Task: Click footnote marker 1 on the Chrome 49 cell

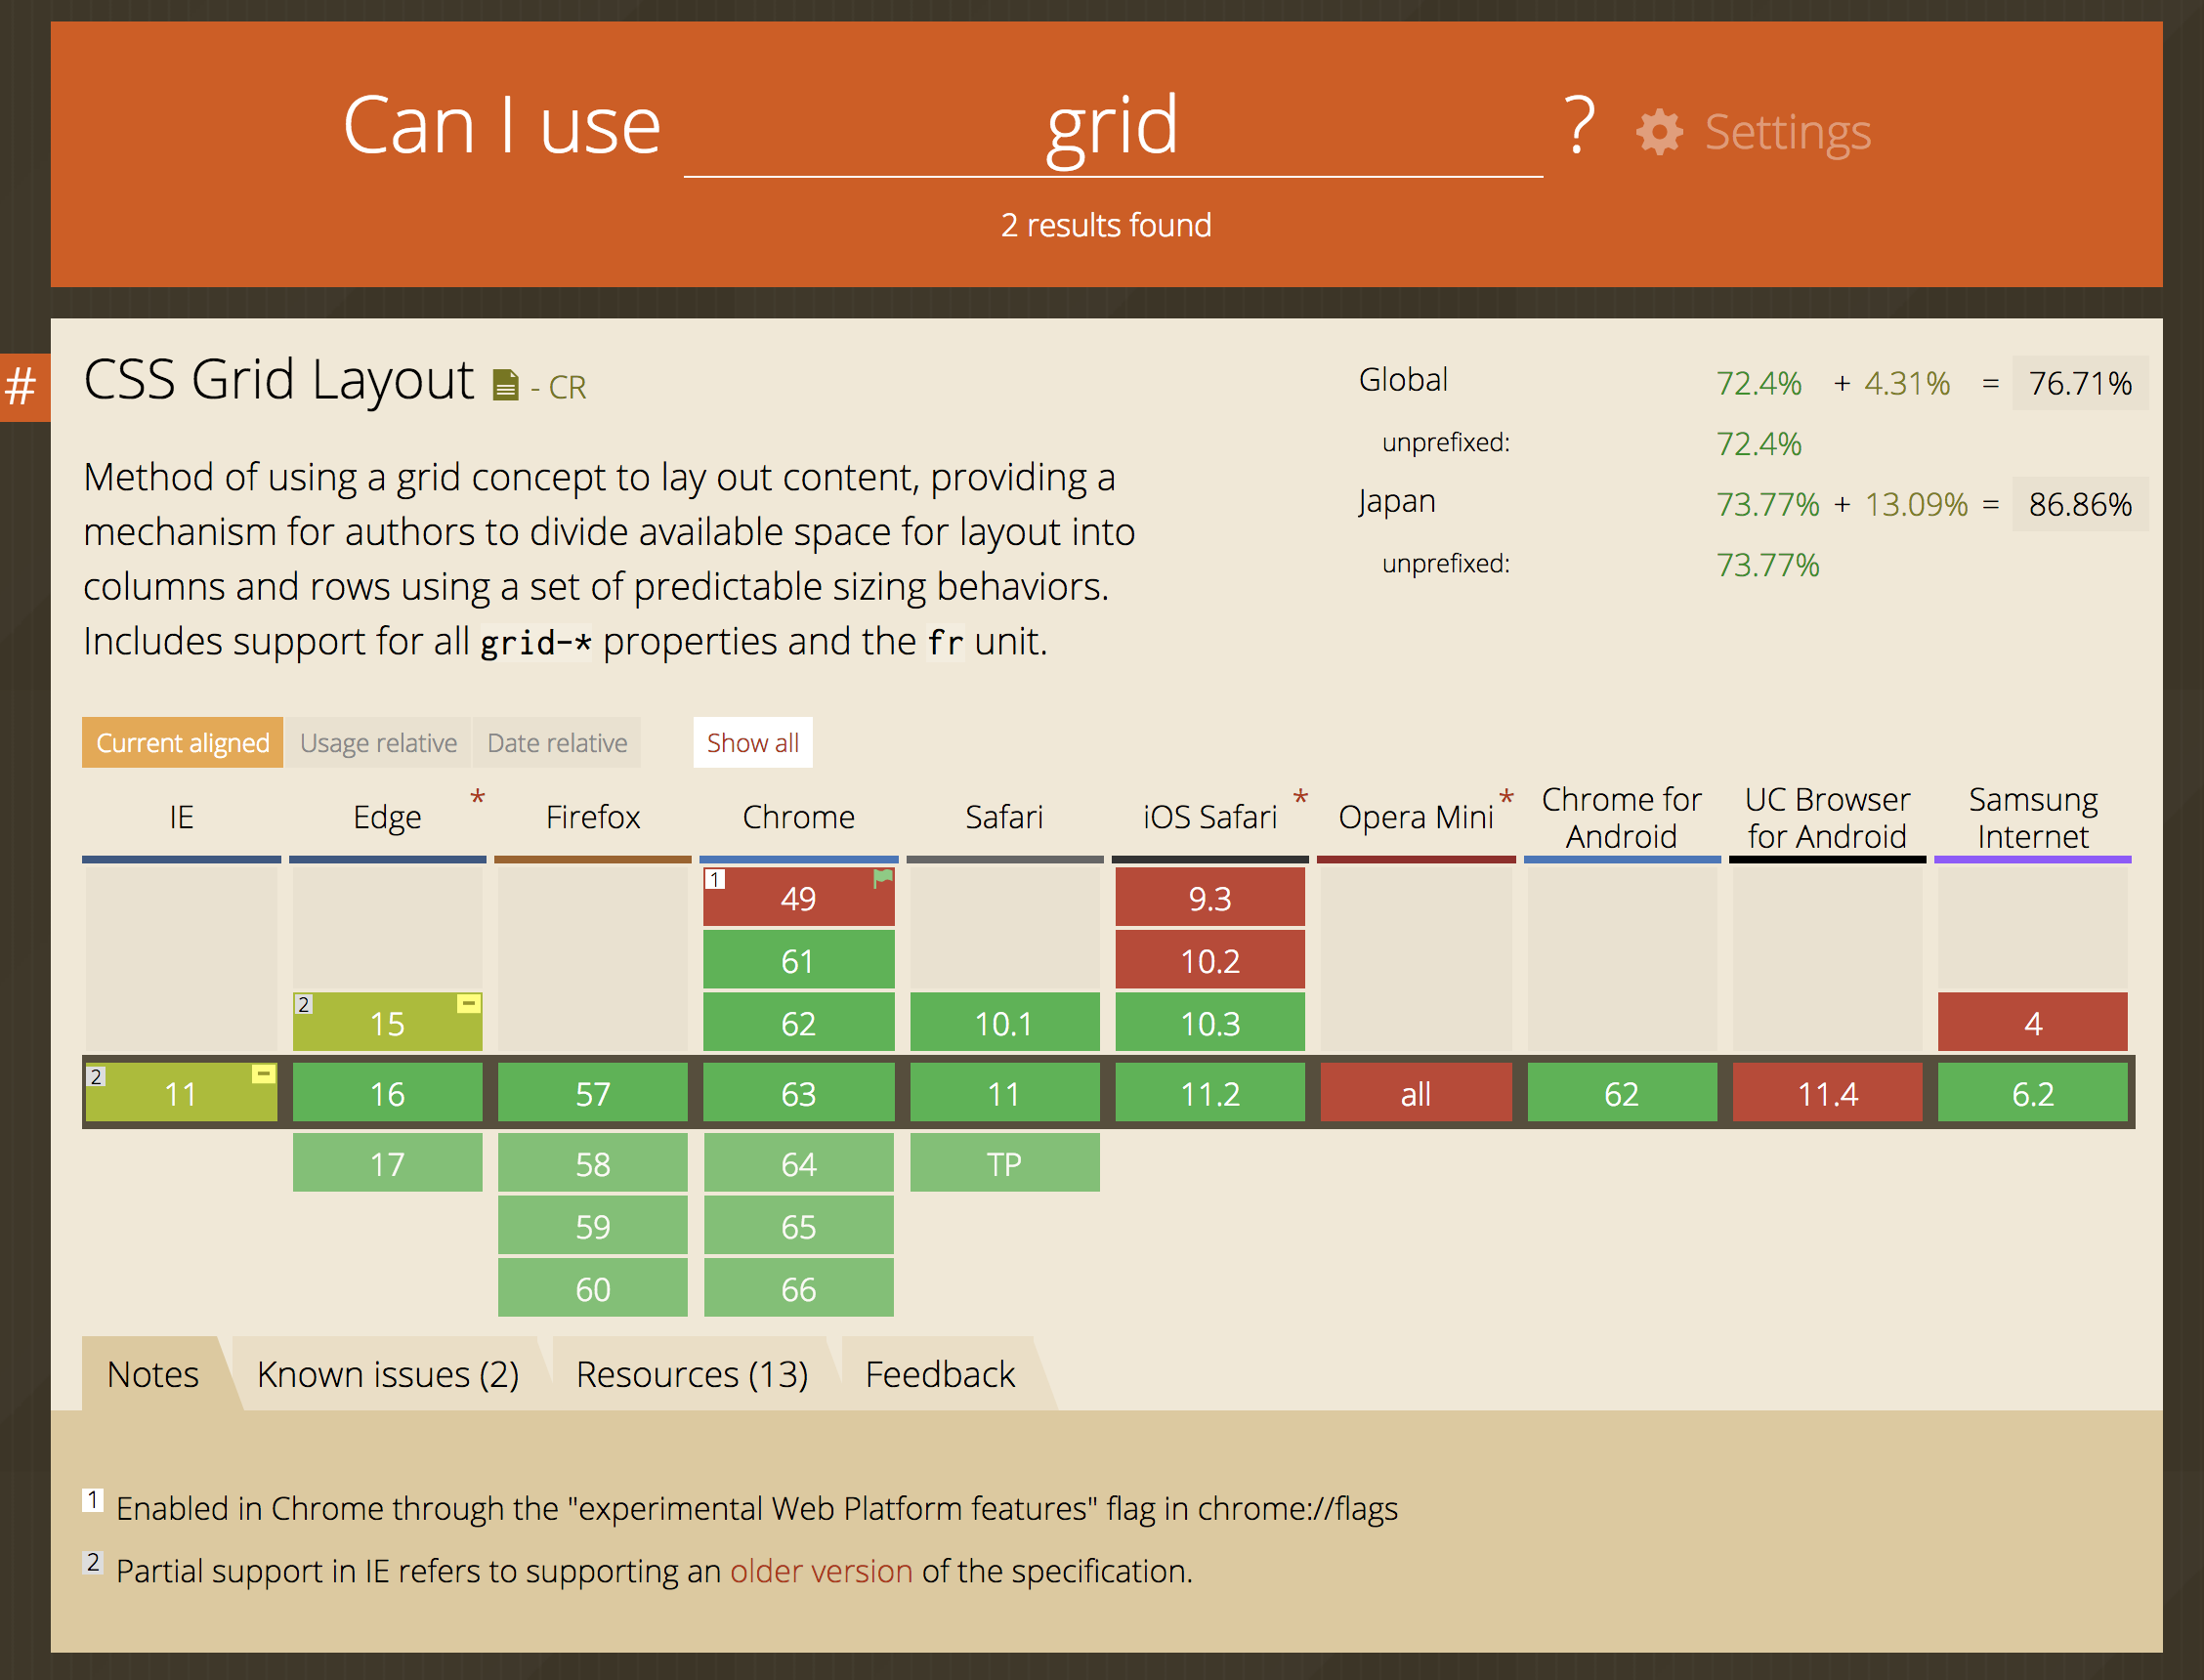Action: coord(714,879)
